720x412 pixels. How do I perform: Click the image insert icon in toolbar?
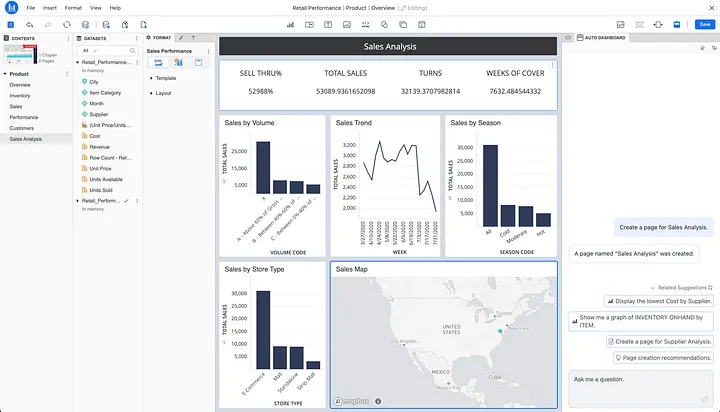tap(347, 23)
